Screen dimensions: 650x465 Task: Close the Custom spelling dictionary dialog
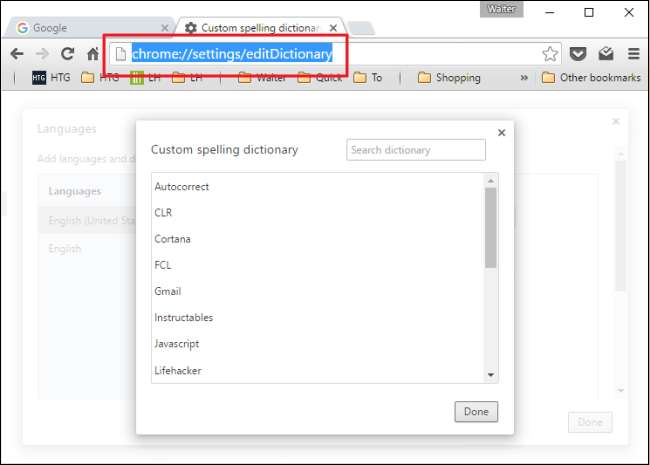pos(501,132)
